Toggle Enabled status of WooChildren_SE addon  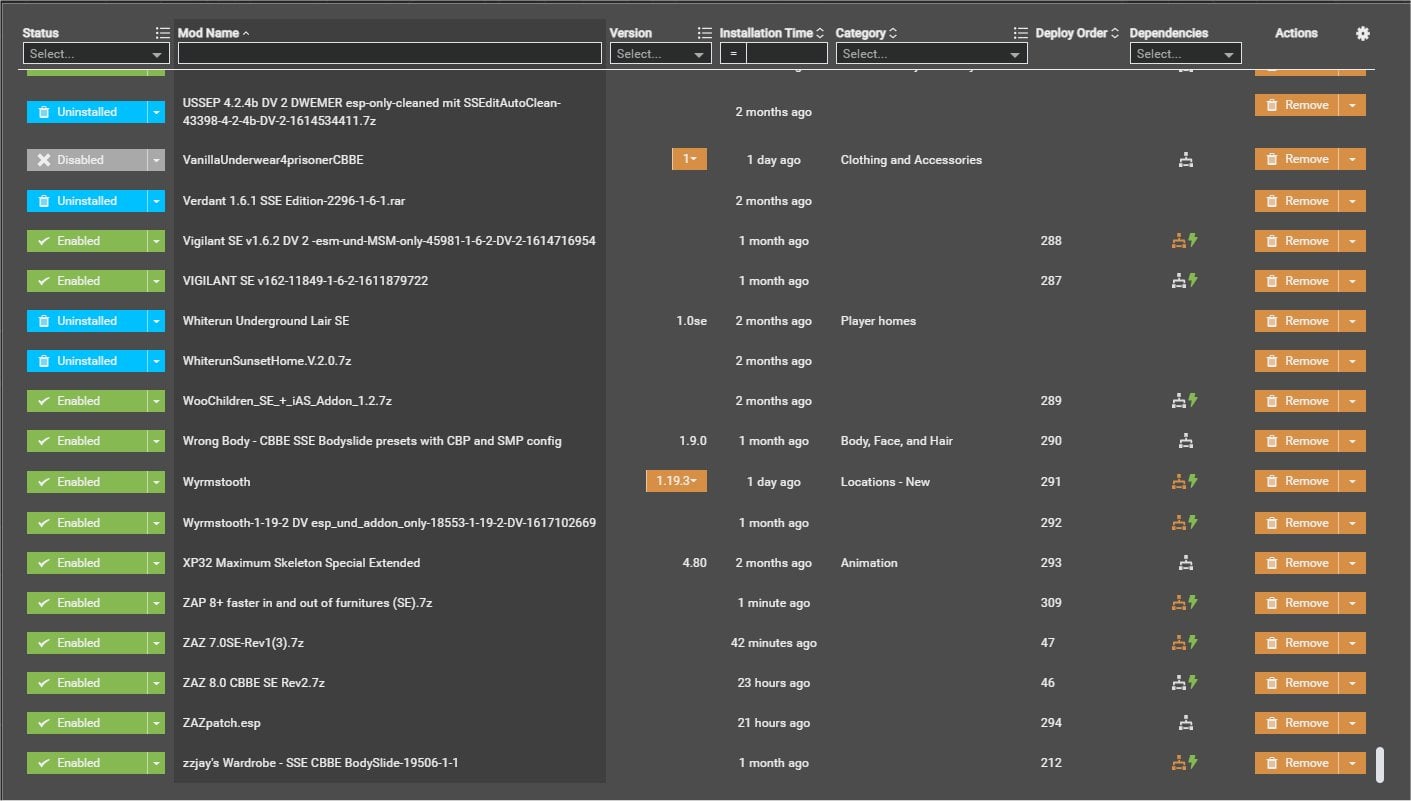pos(86,401)
